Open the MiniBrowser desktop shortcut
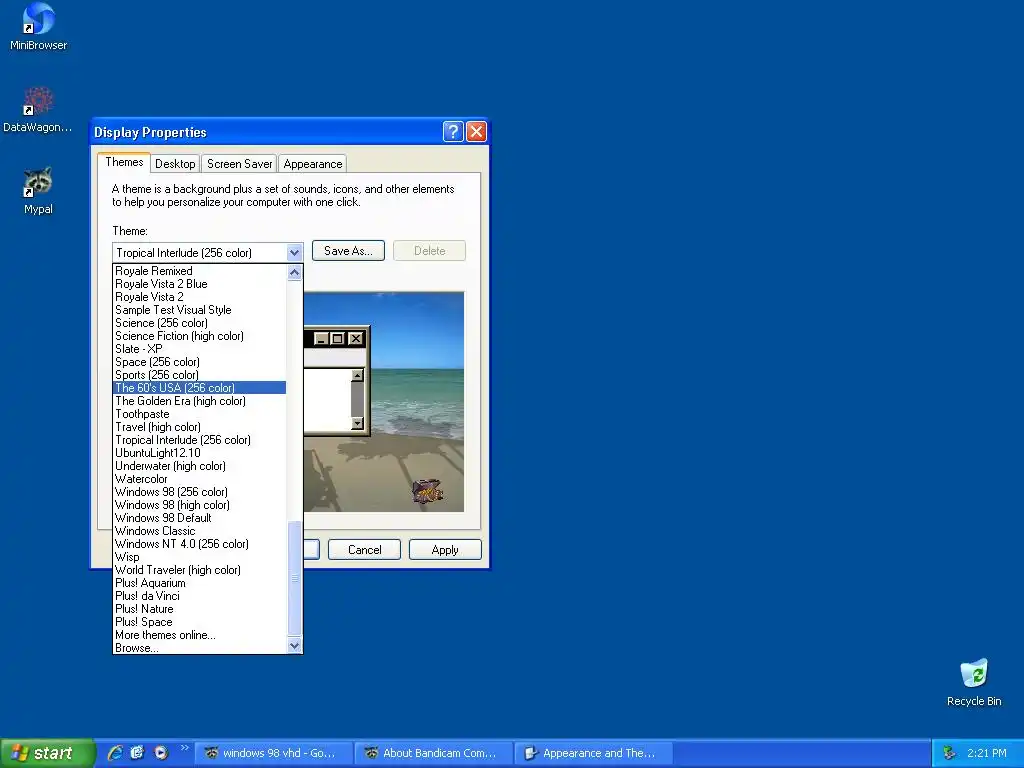 click(38, 26)
